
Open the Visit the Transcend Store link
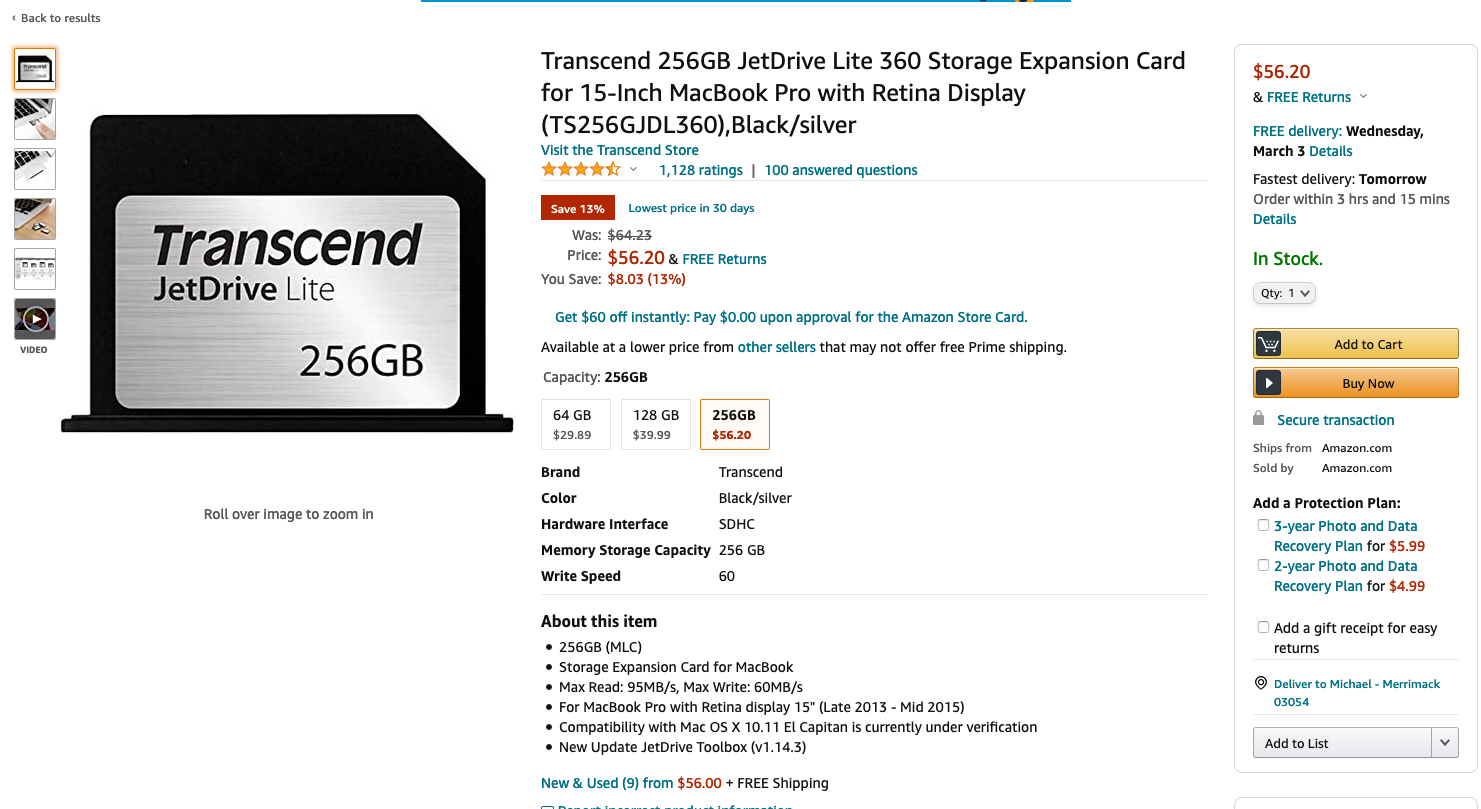pos(620,150)
